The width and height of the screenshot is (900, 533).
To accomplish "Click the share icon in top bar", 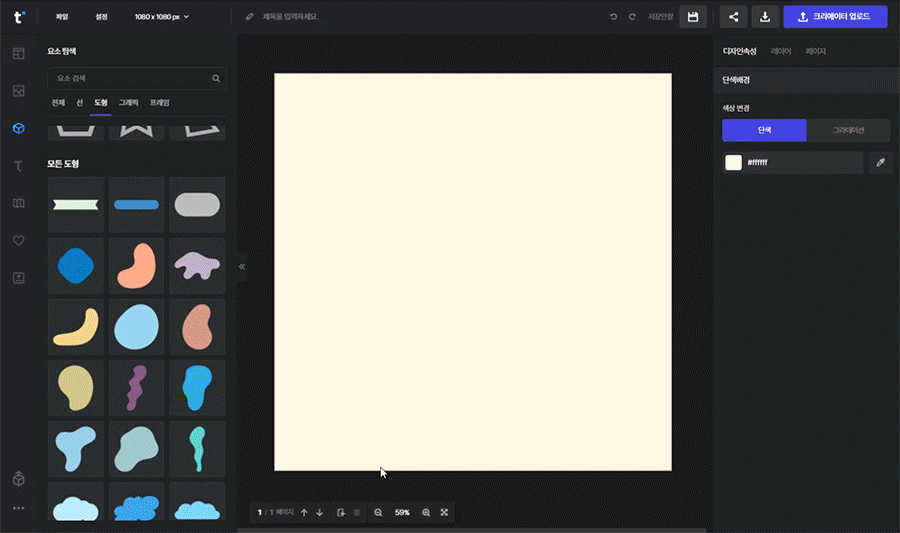I will (x=733, y=17).
